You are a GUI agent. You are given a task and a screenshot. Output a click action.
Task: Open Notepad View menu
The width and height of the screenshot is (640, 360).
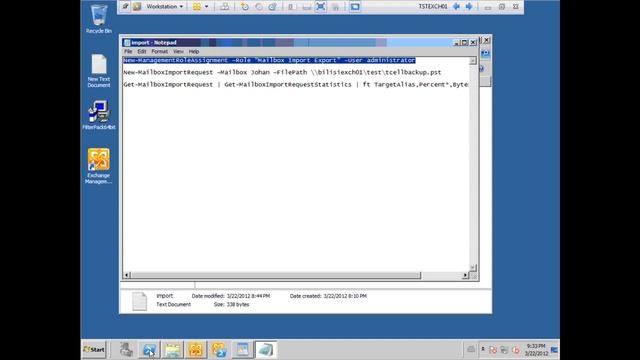pos(178,51)
